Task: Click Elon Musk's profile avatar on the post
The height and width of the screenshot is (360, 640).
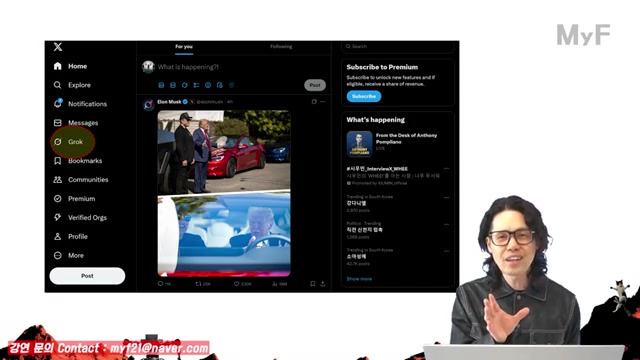Action: (x=149, y=104)
